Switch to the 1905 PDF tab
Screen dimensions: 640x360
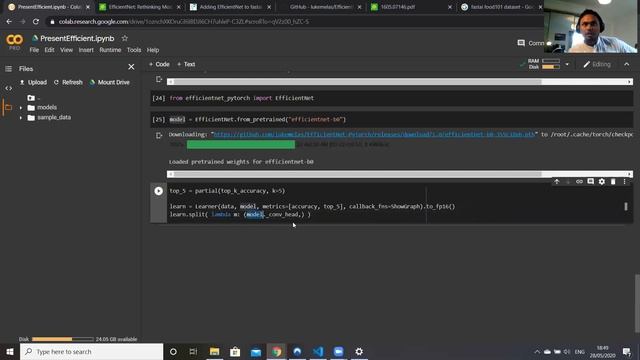tap(411, 7)
